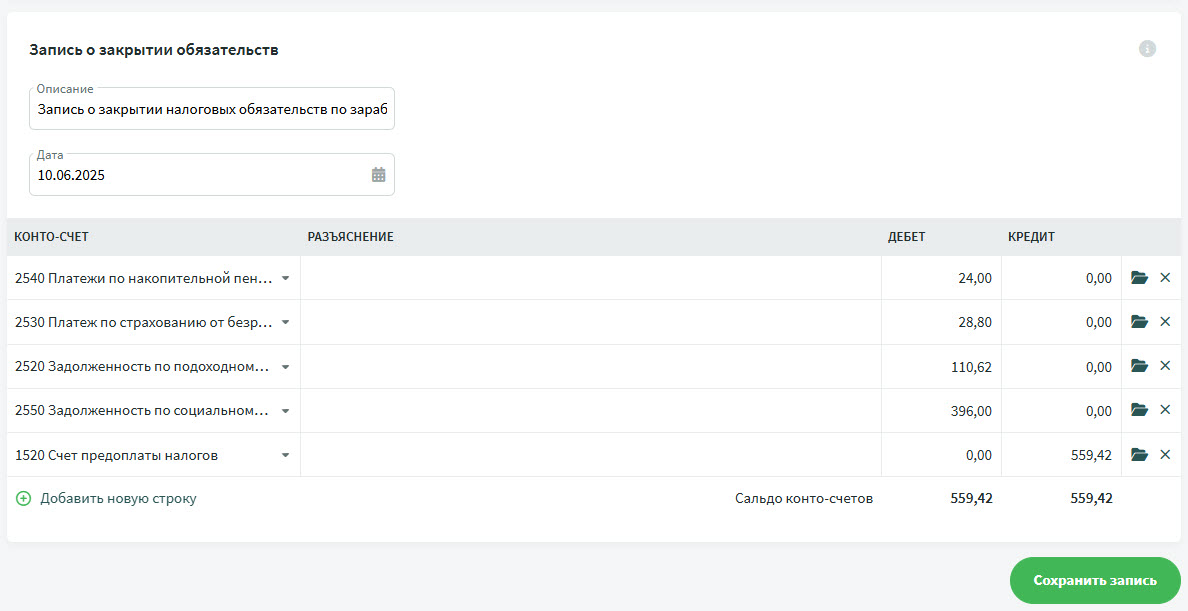Click Сохранить запись button

point(1095,581)
